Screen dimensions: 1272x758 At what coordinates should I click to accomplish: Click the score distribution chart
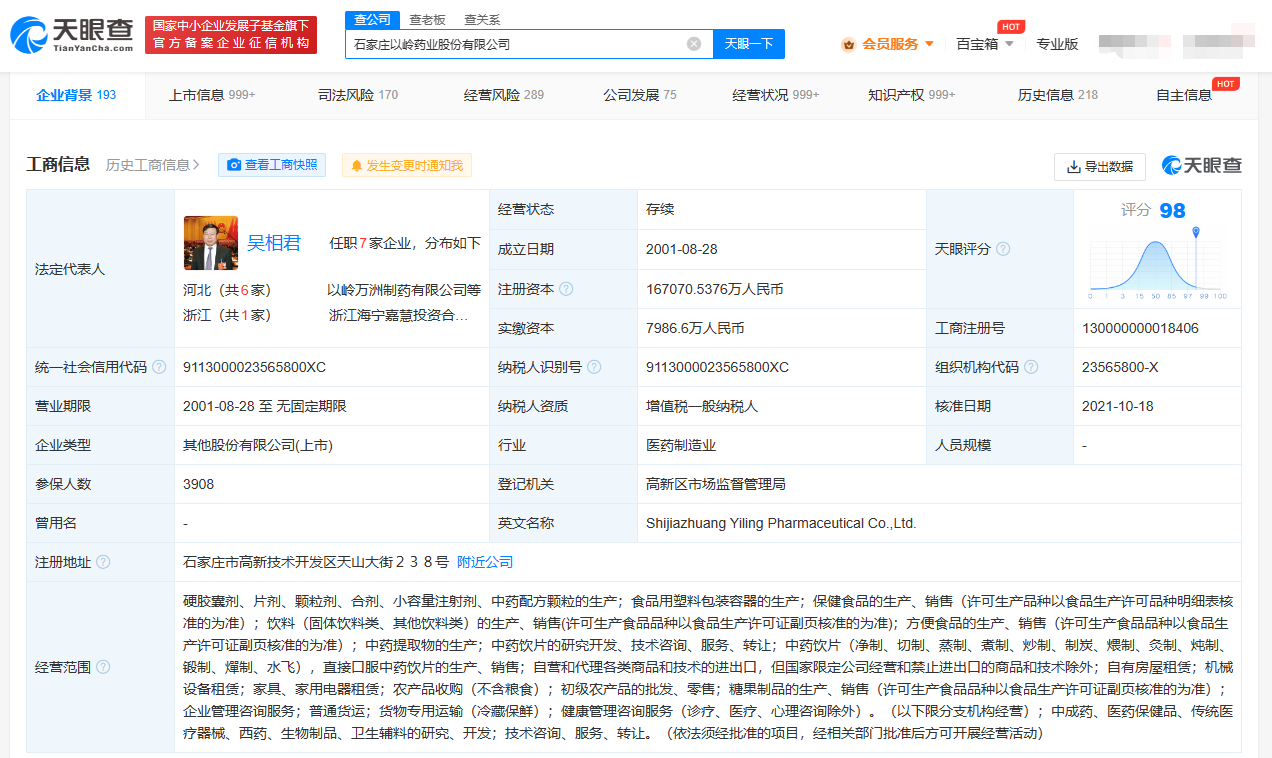[1158, 263]
